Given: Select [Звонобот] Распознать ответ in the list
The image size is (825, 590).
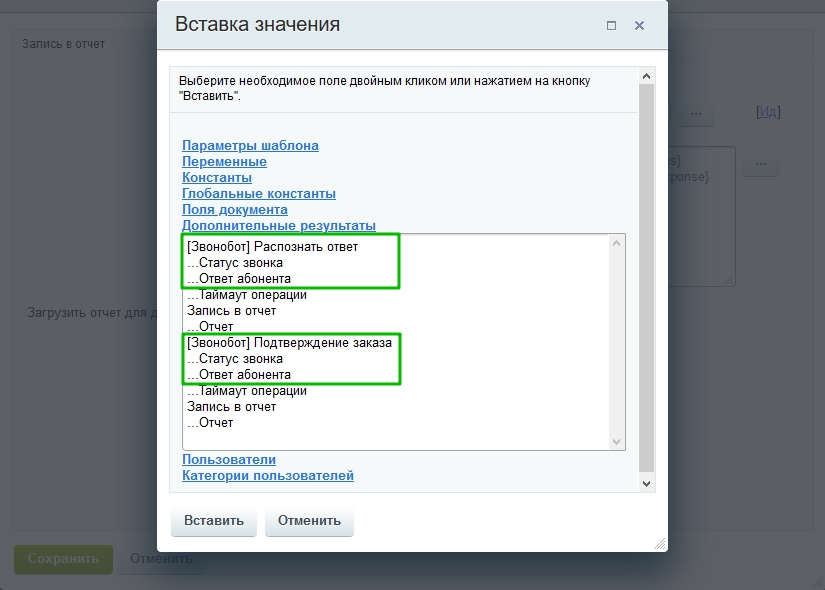Looking at the screenshot, I should pos(272,247).
